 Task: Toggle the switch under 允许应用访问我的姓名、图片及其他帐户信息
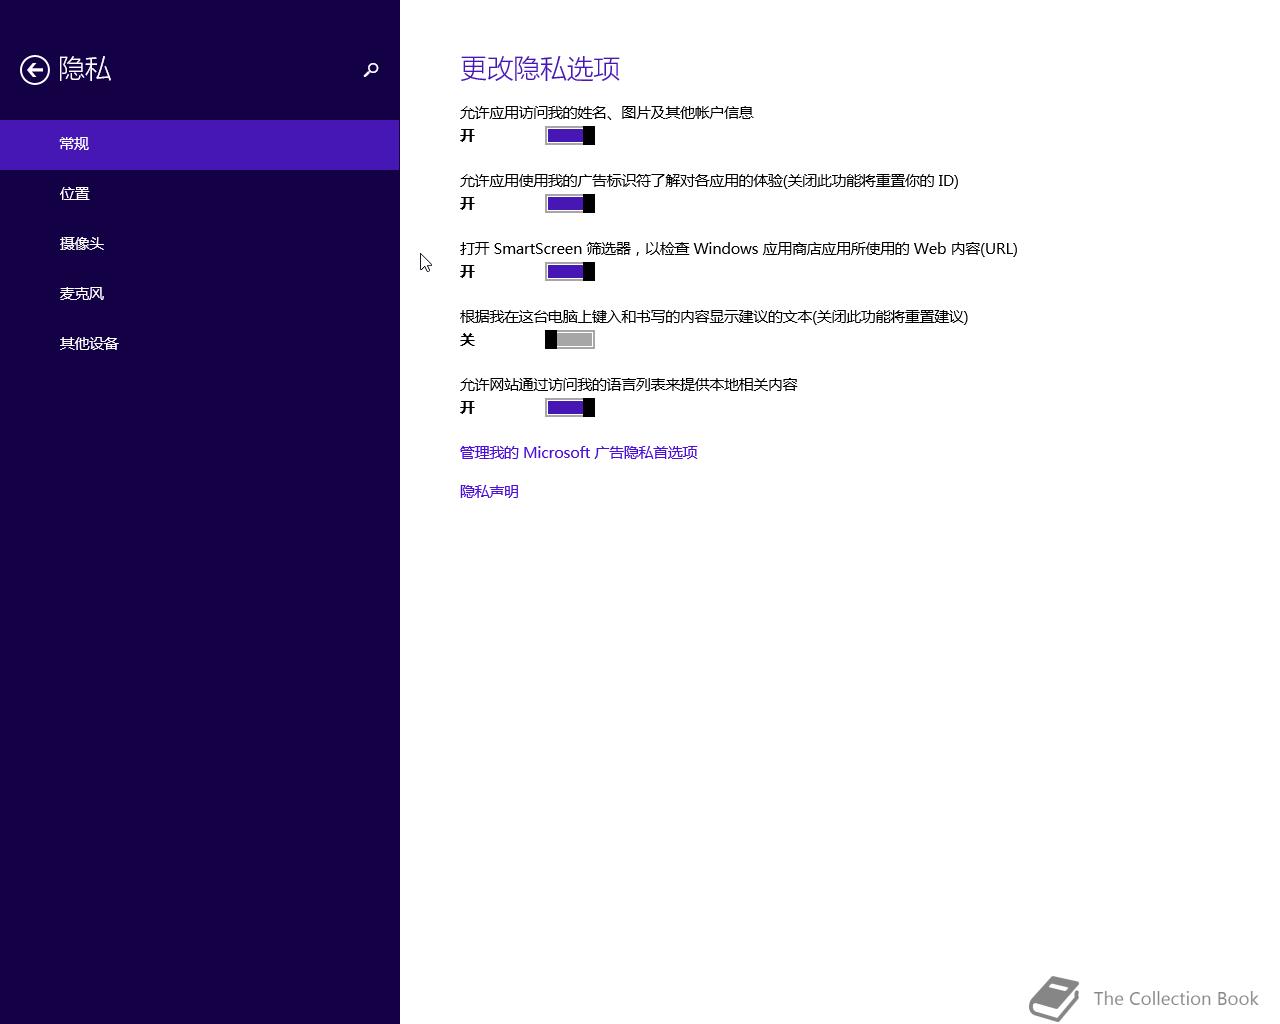[570, 136]
